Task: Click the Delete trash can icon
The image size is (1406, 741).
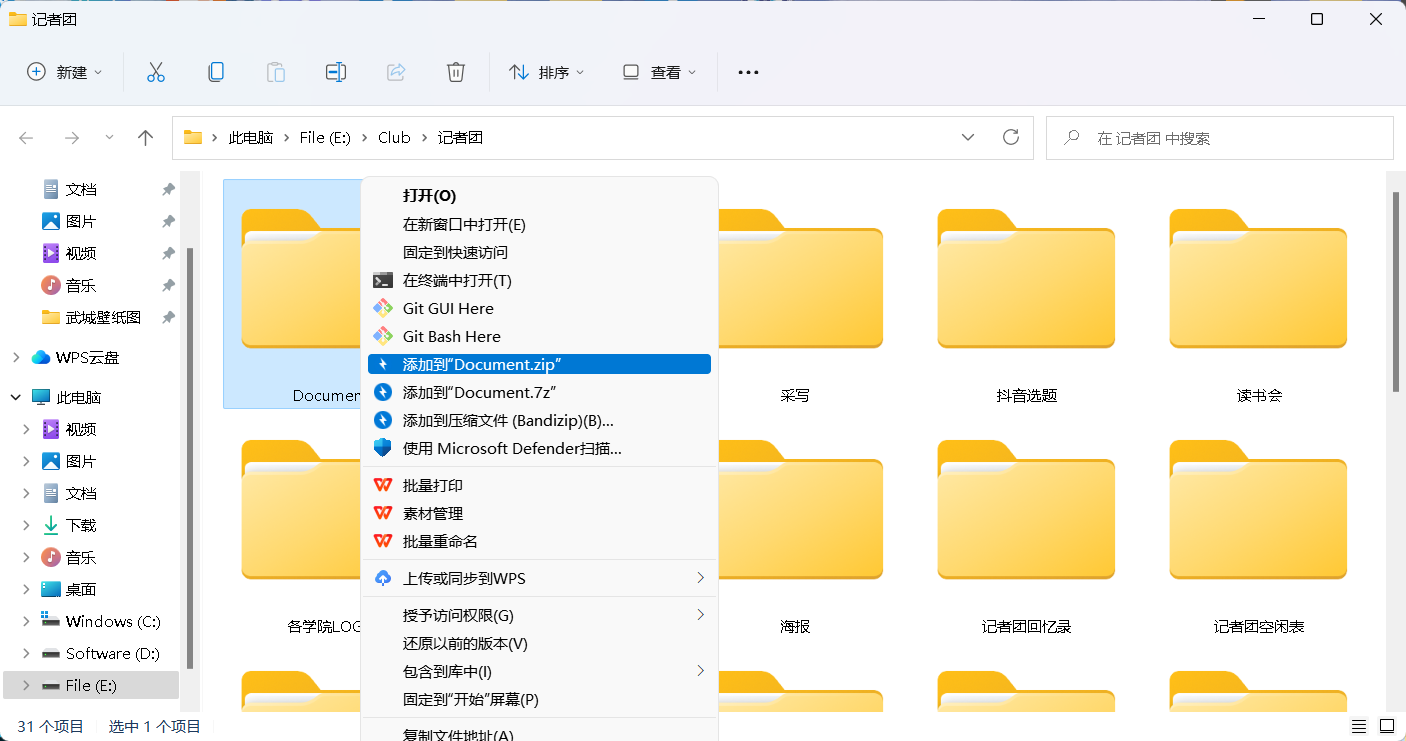Action: tap(455, 72)
